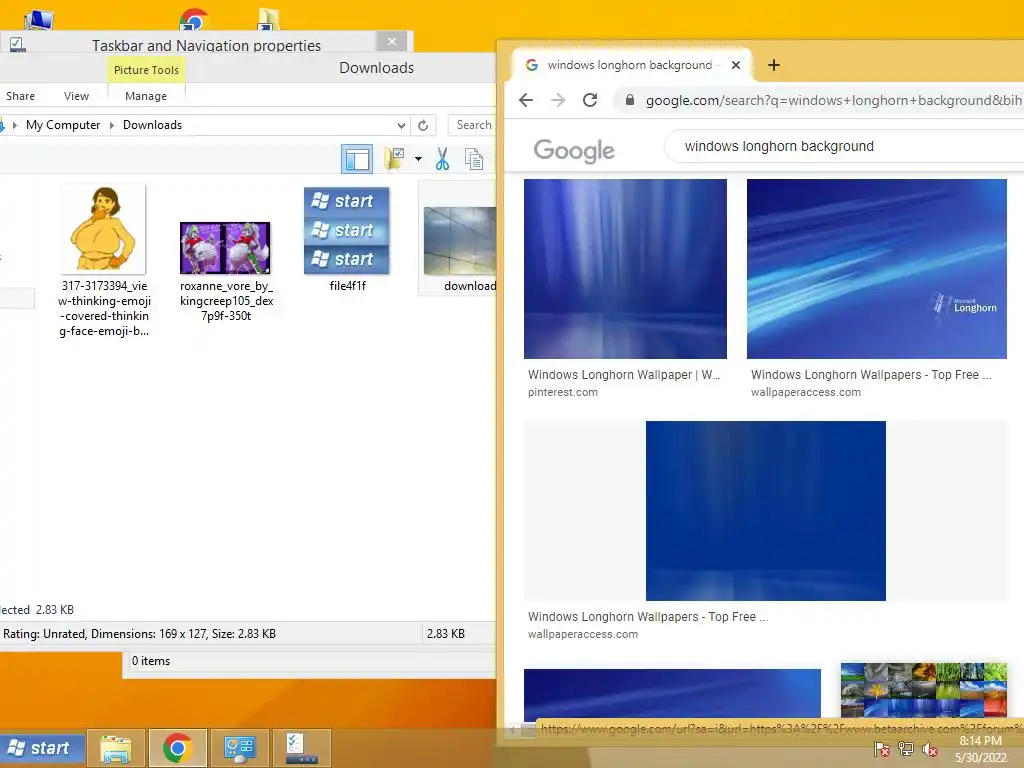This screenshot has width=1024, height=768.
Task: Open the colorful wallpaper collage thumbnail
Action: pos(923,690)
